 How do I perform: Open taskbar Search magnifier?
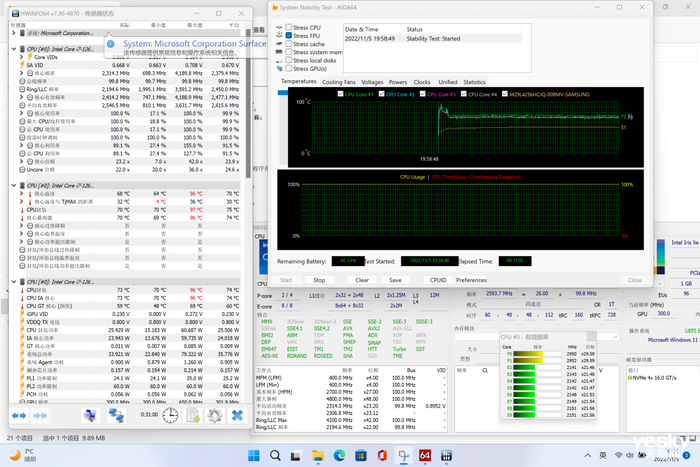(x=275, y=455)
